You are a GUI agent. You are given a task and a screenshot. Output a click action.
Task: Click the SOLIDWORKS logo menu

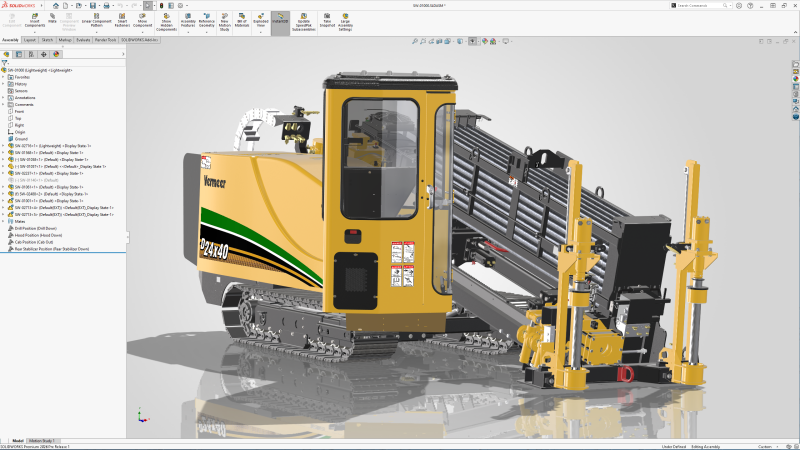coord(19,6)
